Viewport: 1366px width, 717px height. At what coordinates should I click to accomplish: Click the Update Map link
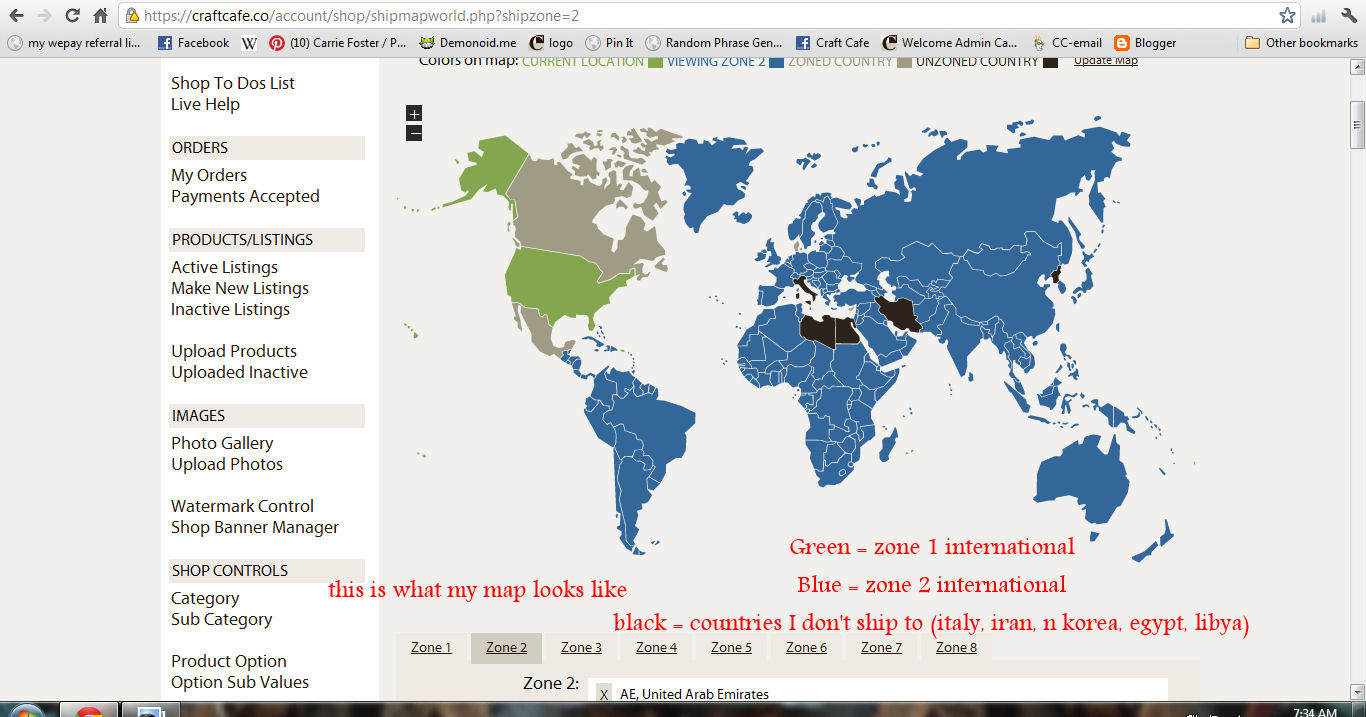[x=1105, y=61]
